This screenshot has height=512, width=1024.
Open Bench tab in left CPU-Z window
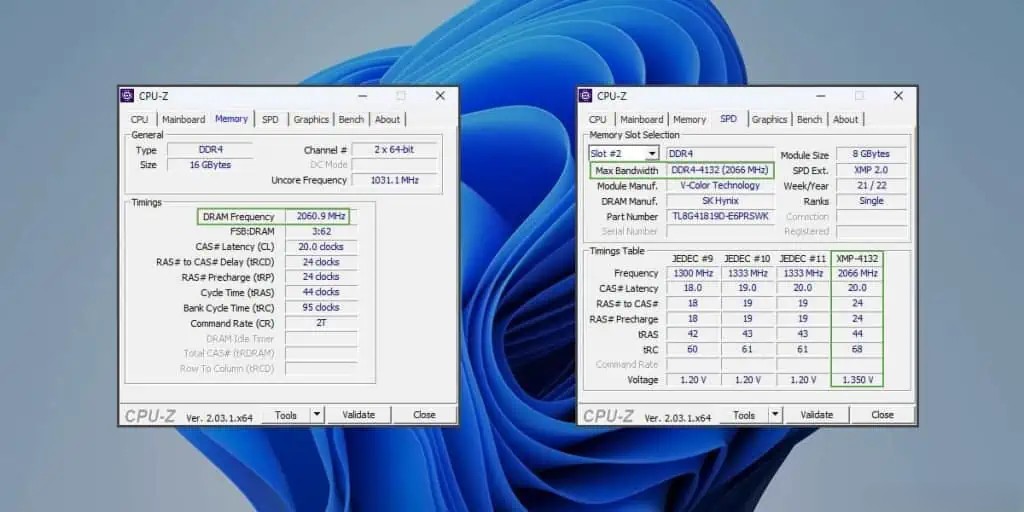pos(351,120)
